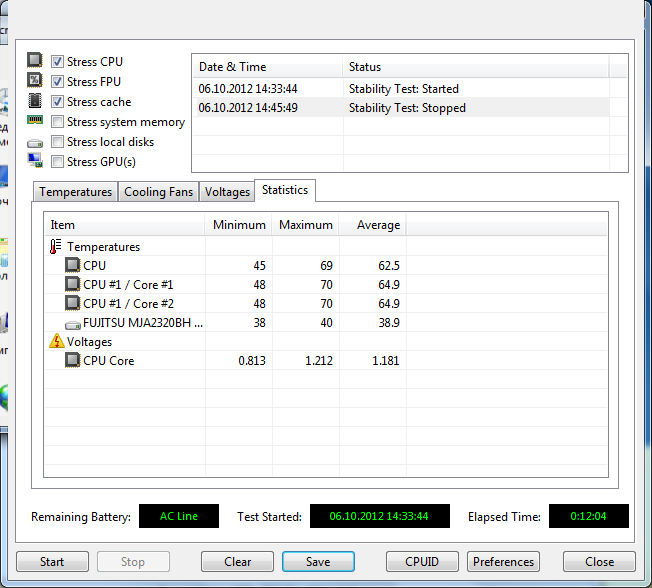Close the stability test window
The image size is (652, 588).
(x=599, y=562)
